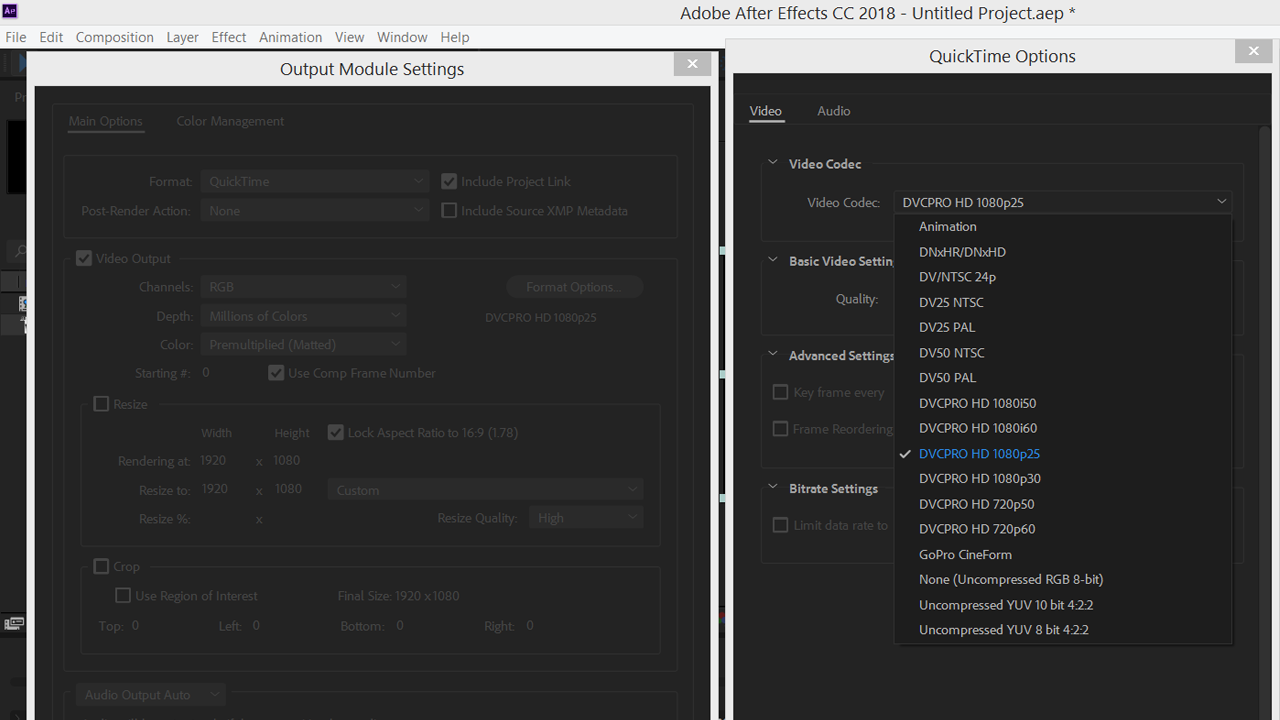Toggle the Frame Reordering checkbox

[x=781, y=429]
